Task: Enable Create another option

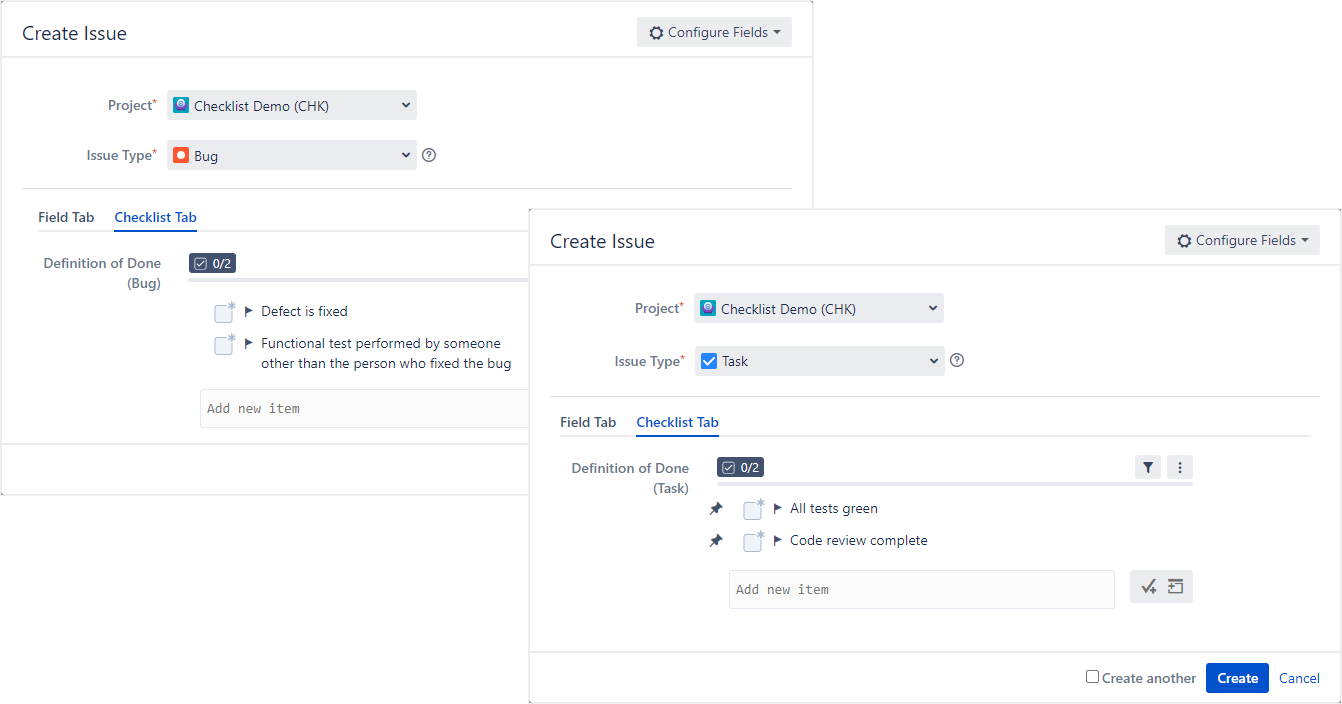Action: [x=1092, y=677]
